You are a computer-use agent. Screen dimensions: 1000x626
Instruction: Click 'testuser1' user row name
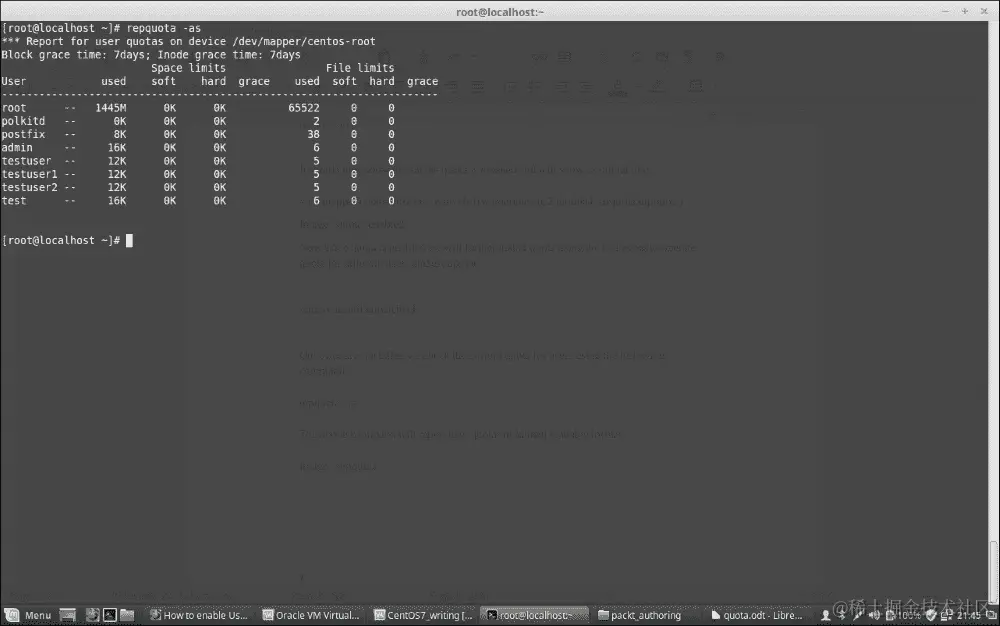pyautogui.click(x=29, y=174)
